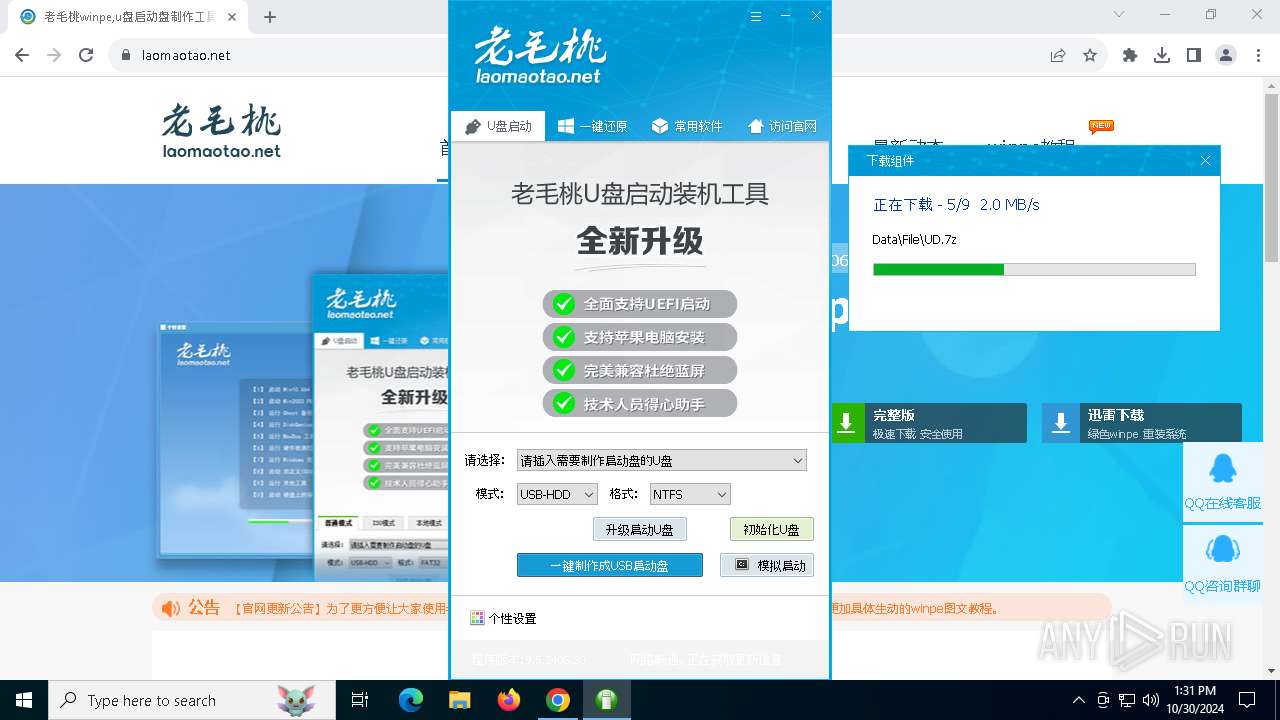Click the taskbar clock 1:31 PM

tap(1195, 700)
